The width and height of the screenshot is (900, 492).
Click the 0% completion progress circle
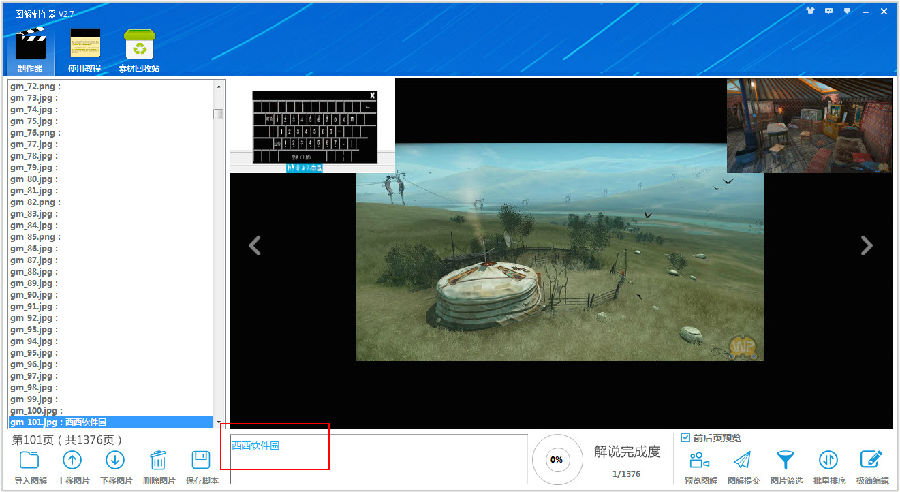click(556, 459)
